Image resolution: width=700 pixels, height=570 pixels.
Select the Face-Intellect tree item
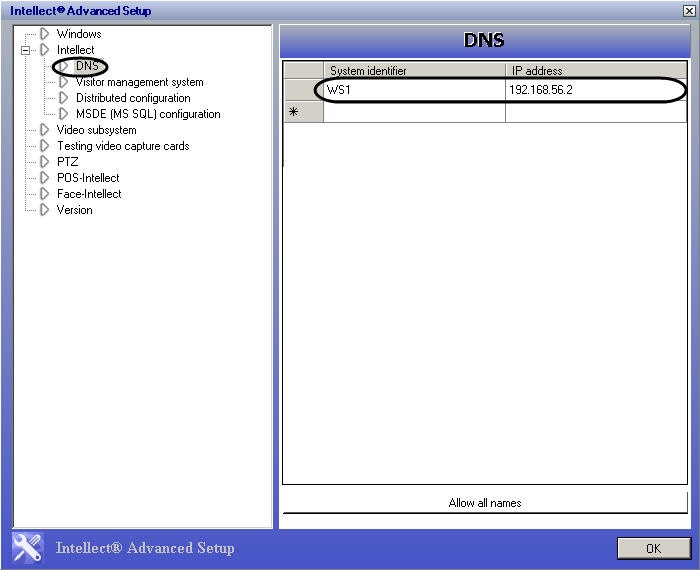89,194
